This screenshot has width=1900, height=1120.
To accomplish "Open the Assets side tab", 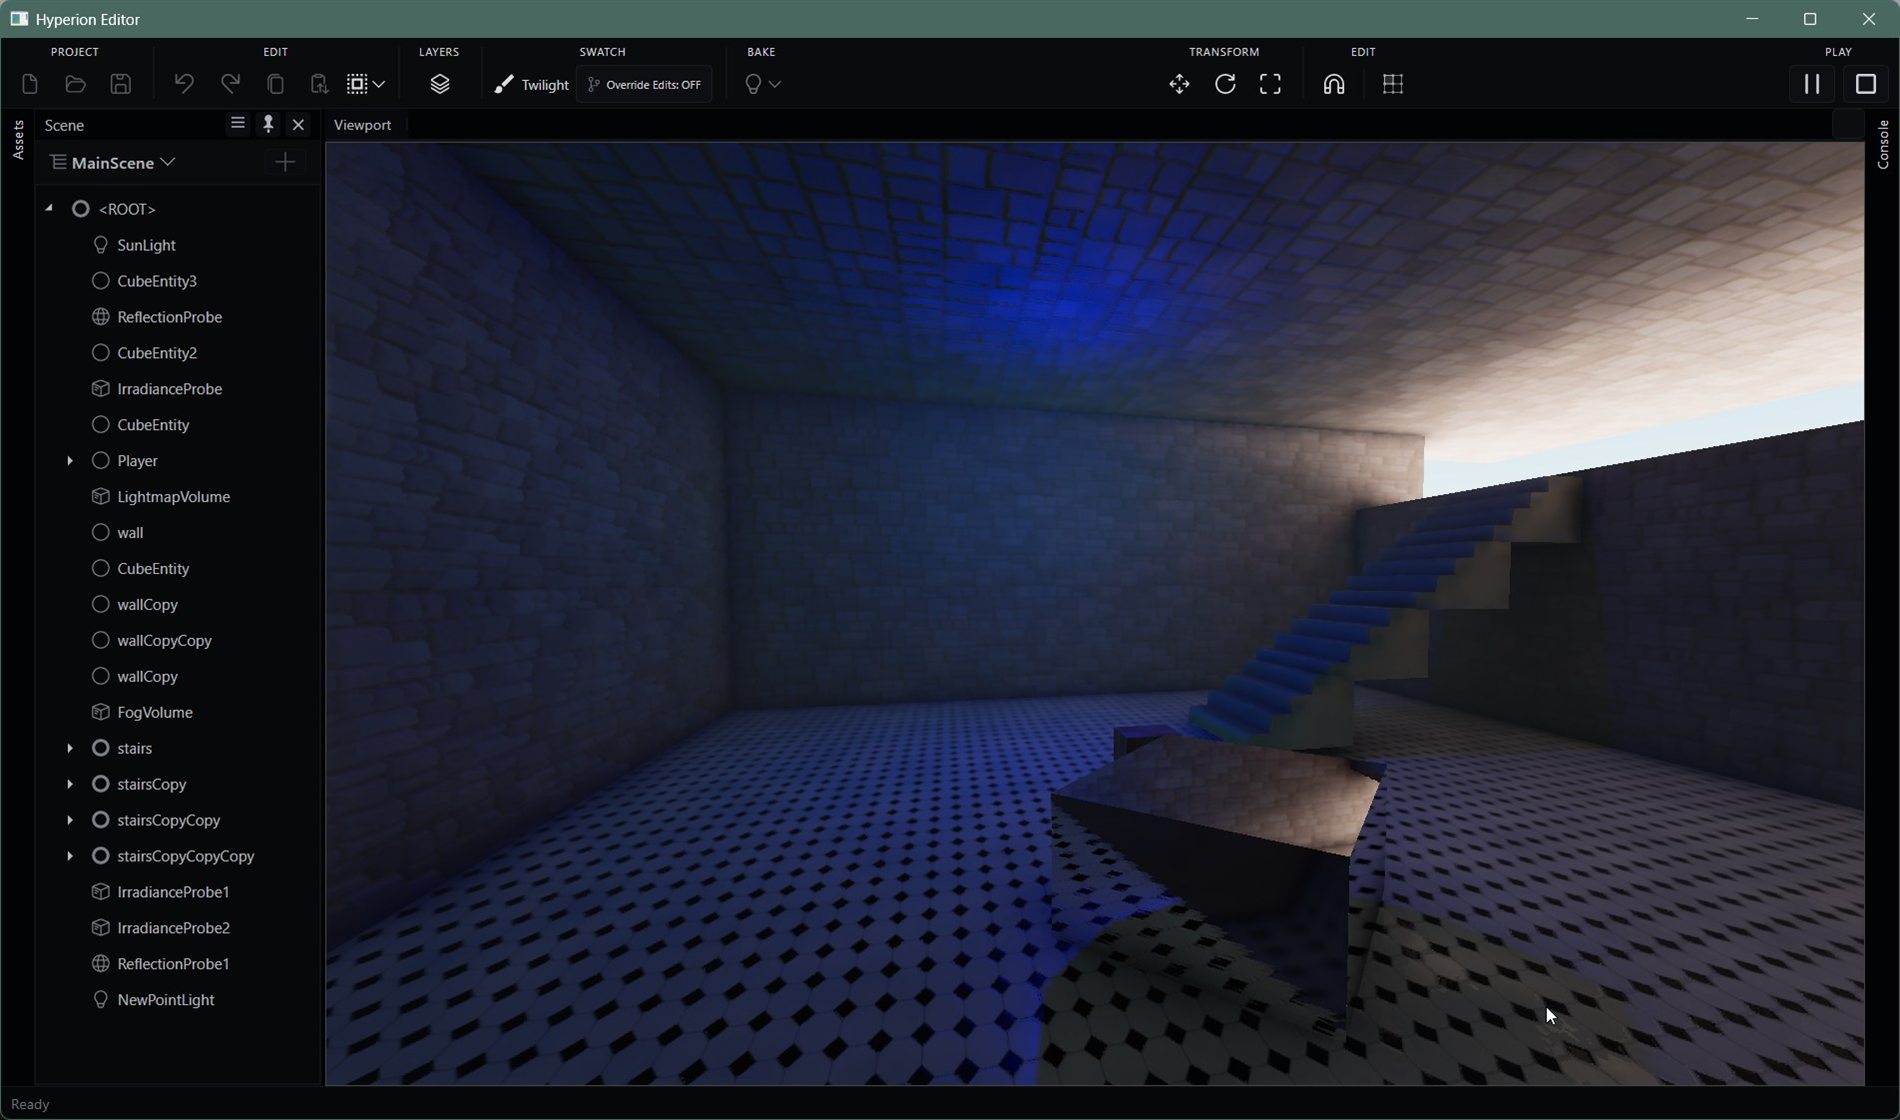I will point(18,140).
